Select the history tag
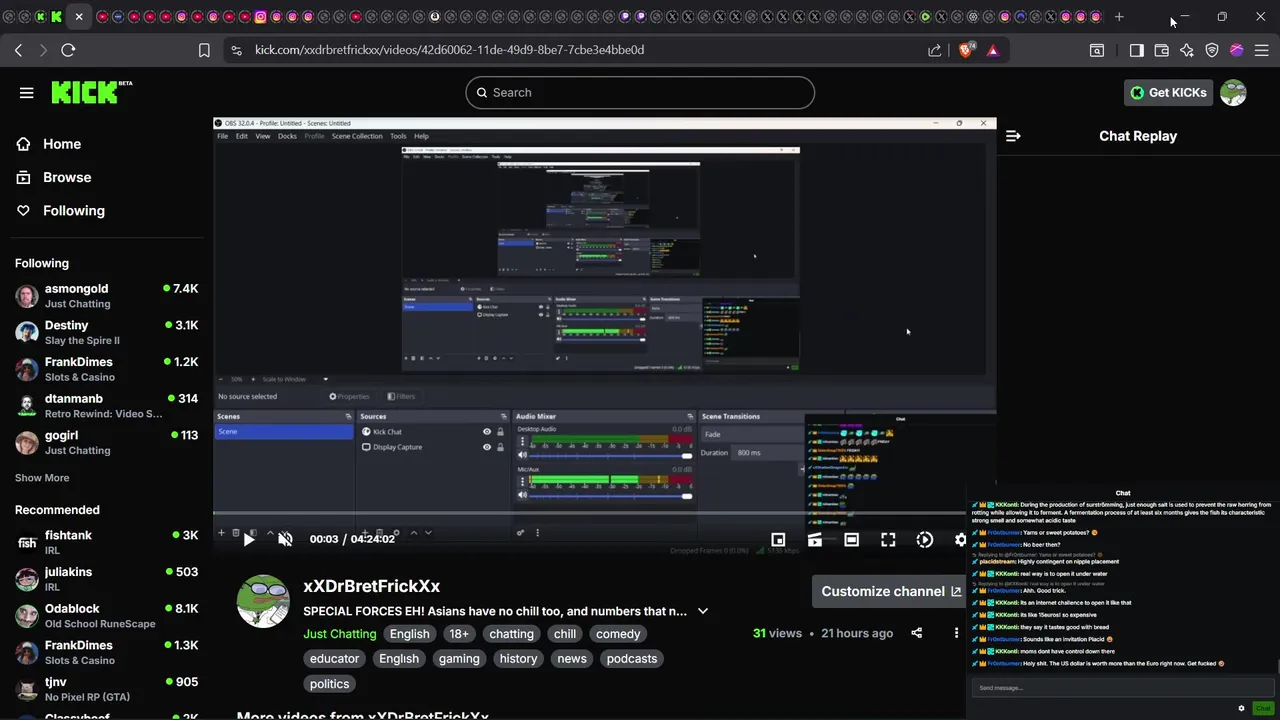Viewport: 1280px width, 720px height. pyautogui.click(x=518, y=659)
